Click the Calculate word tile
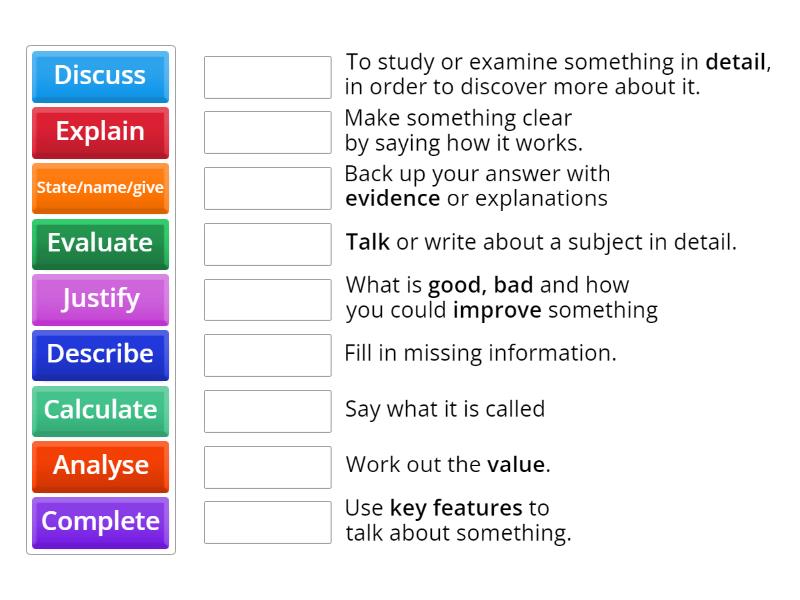 tap(99, 411)
